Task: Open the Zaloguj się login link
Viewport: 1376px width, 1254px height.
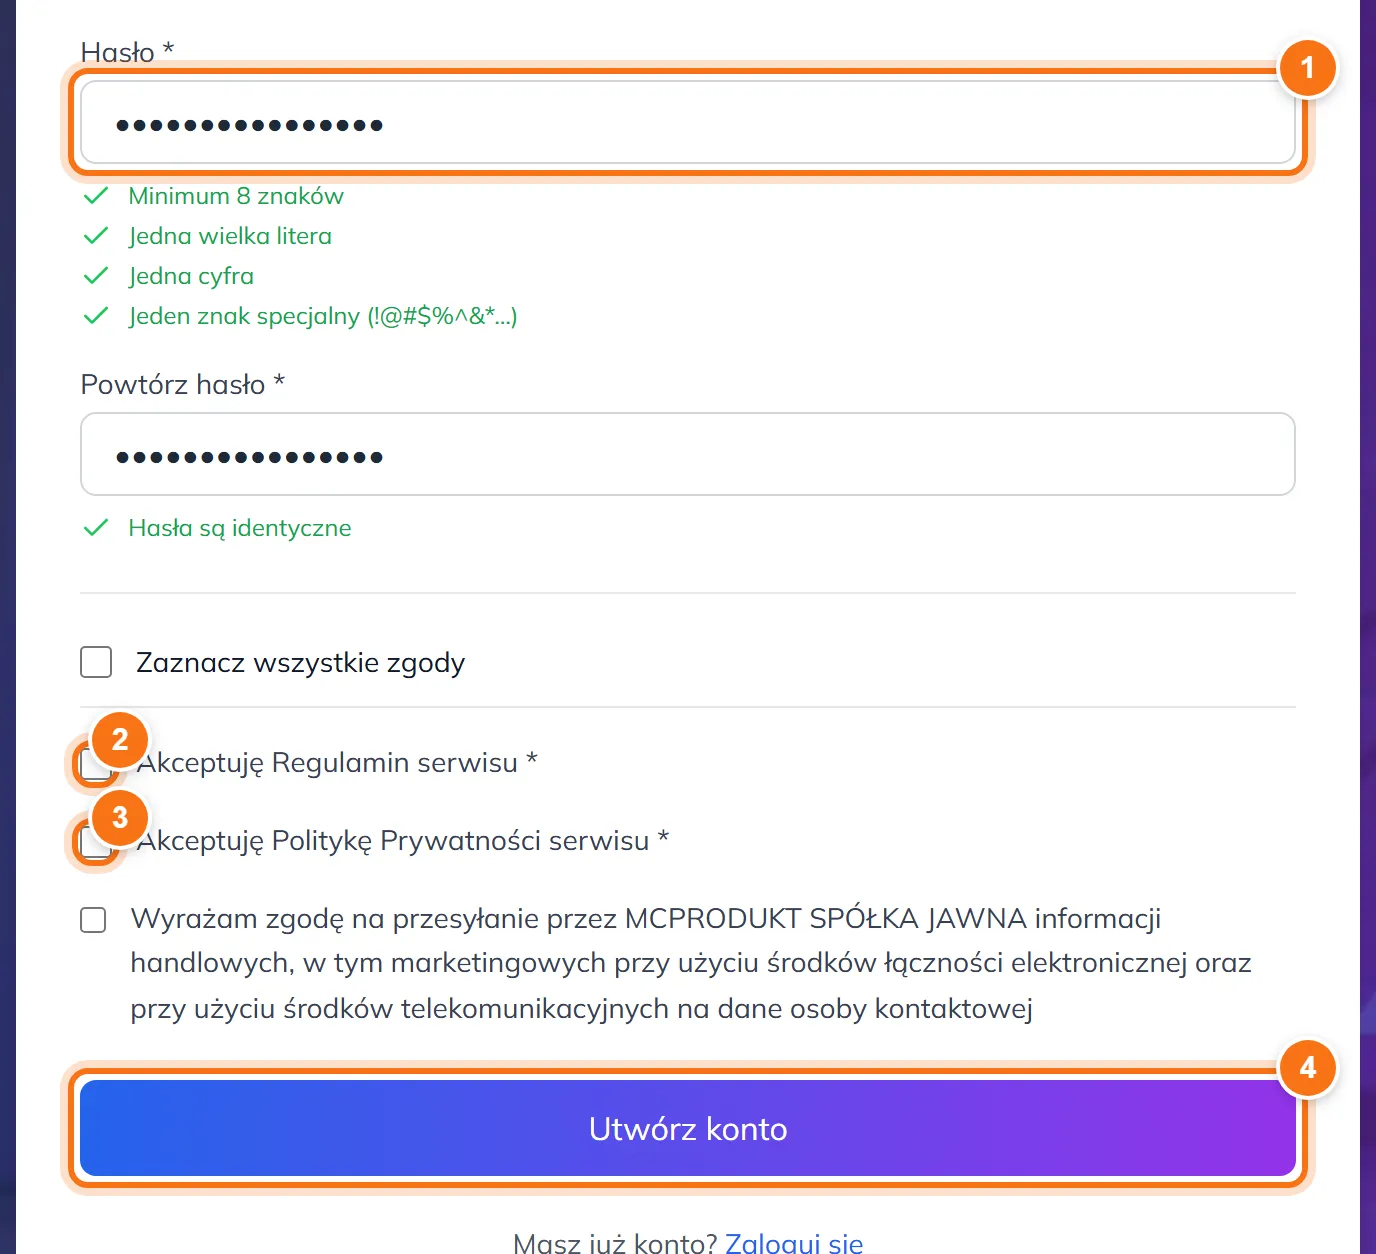Action: click(x=794, y=1243)
